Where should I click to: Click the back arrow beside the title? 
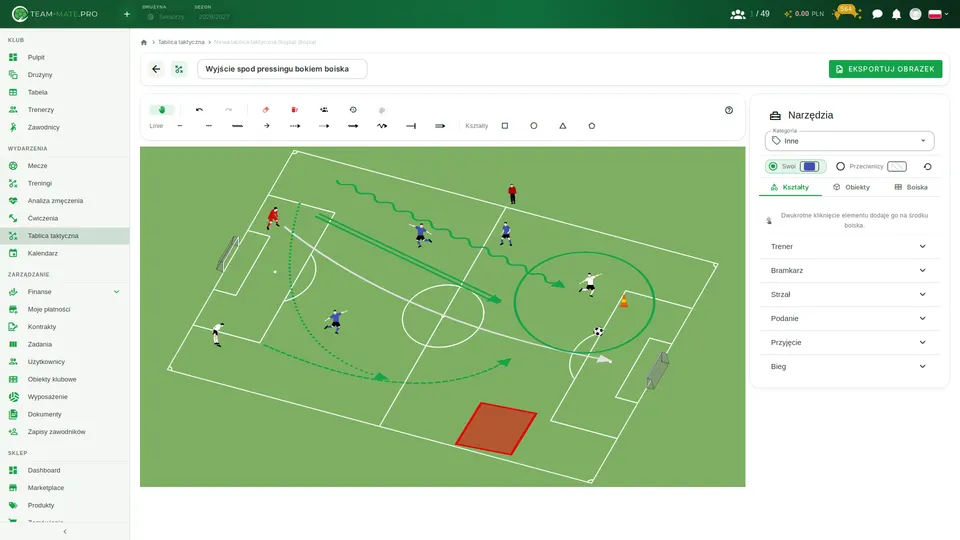pyautogui.click(x=156, y=69)
